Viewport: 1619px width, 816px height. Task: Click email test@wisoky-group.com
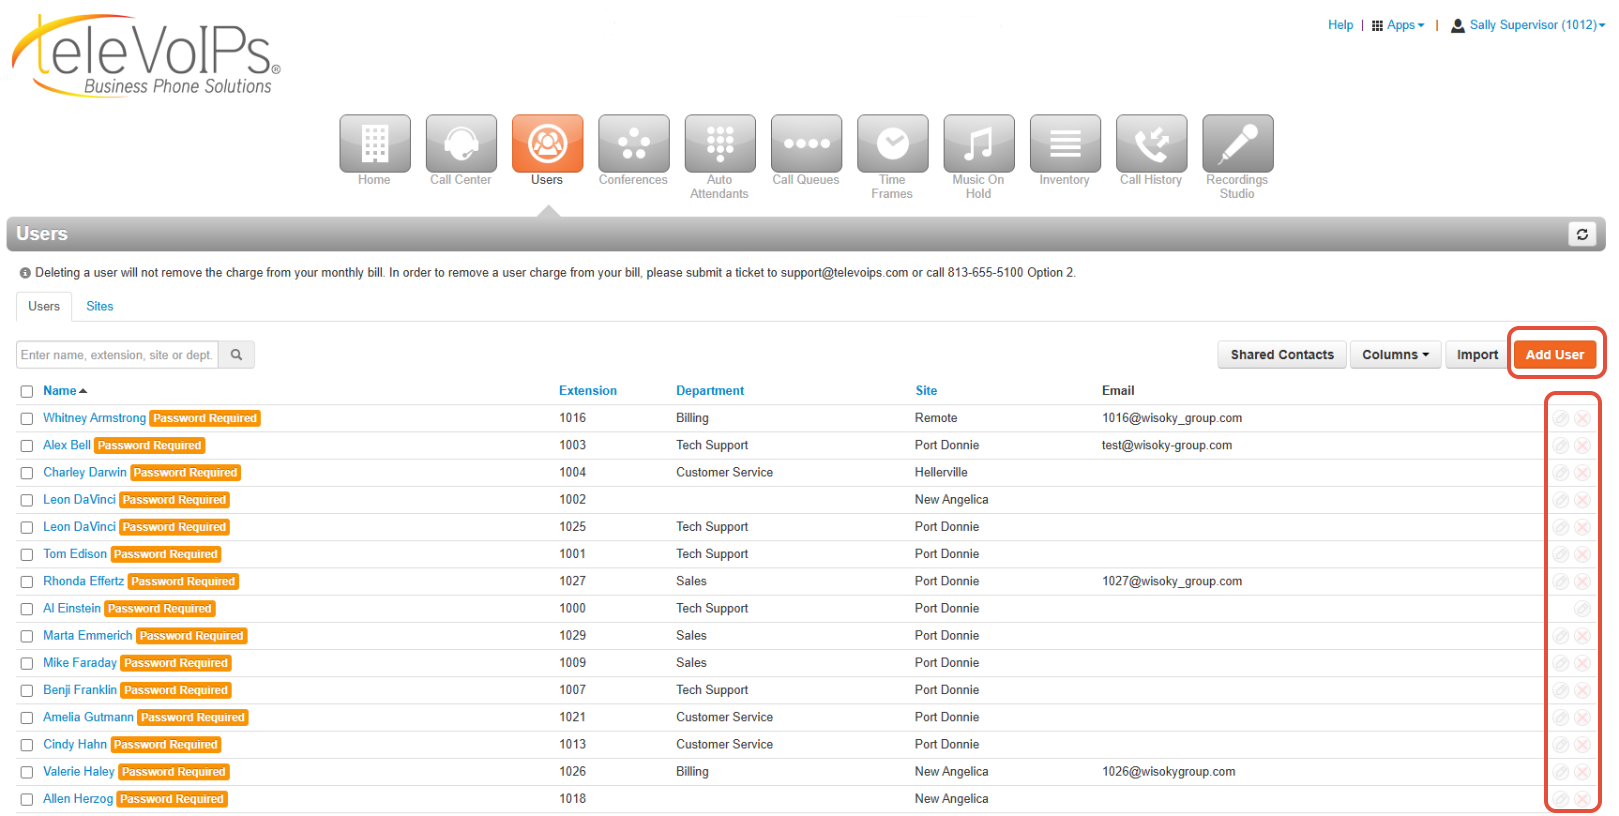click(1167, 445)
